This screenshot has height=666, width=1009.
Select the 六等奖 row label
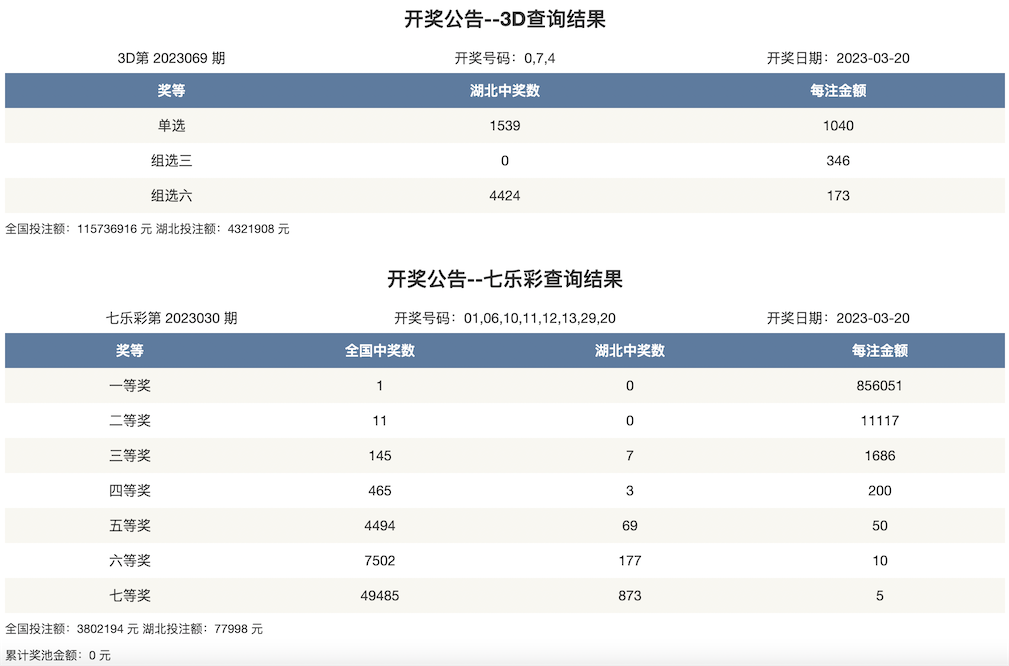click(x=129, y=560)
